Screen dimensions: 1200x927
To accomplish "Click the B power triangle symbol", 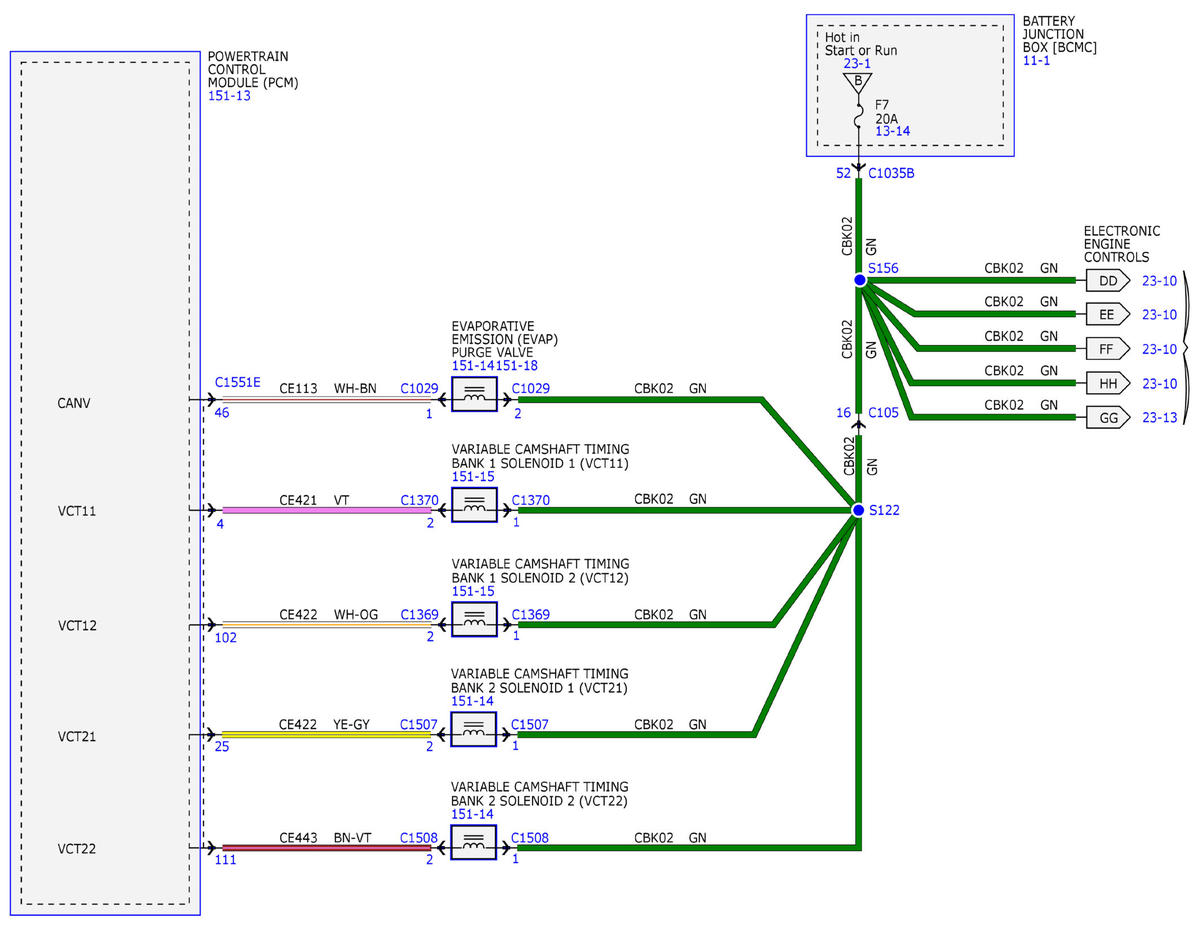I will click(x=858, y=82).
